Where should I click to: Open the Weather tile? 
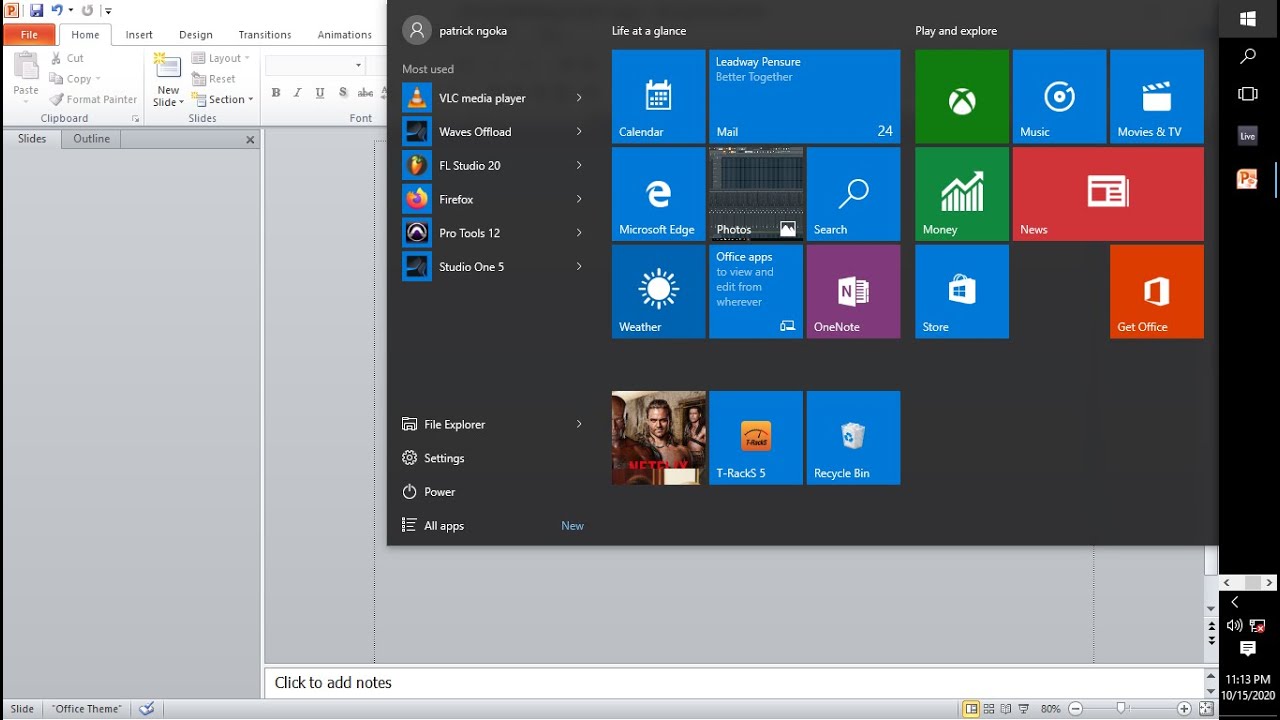658,292
